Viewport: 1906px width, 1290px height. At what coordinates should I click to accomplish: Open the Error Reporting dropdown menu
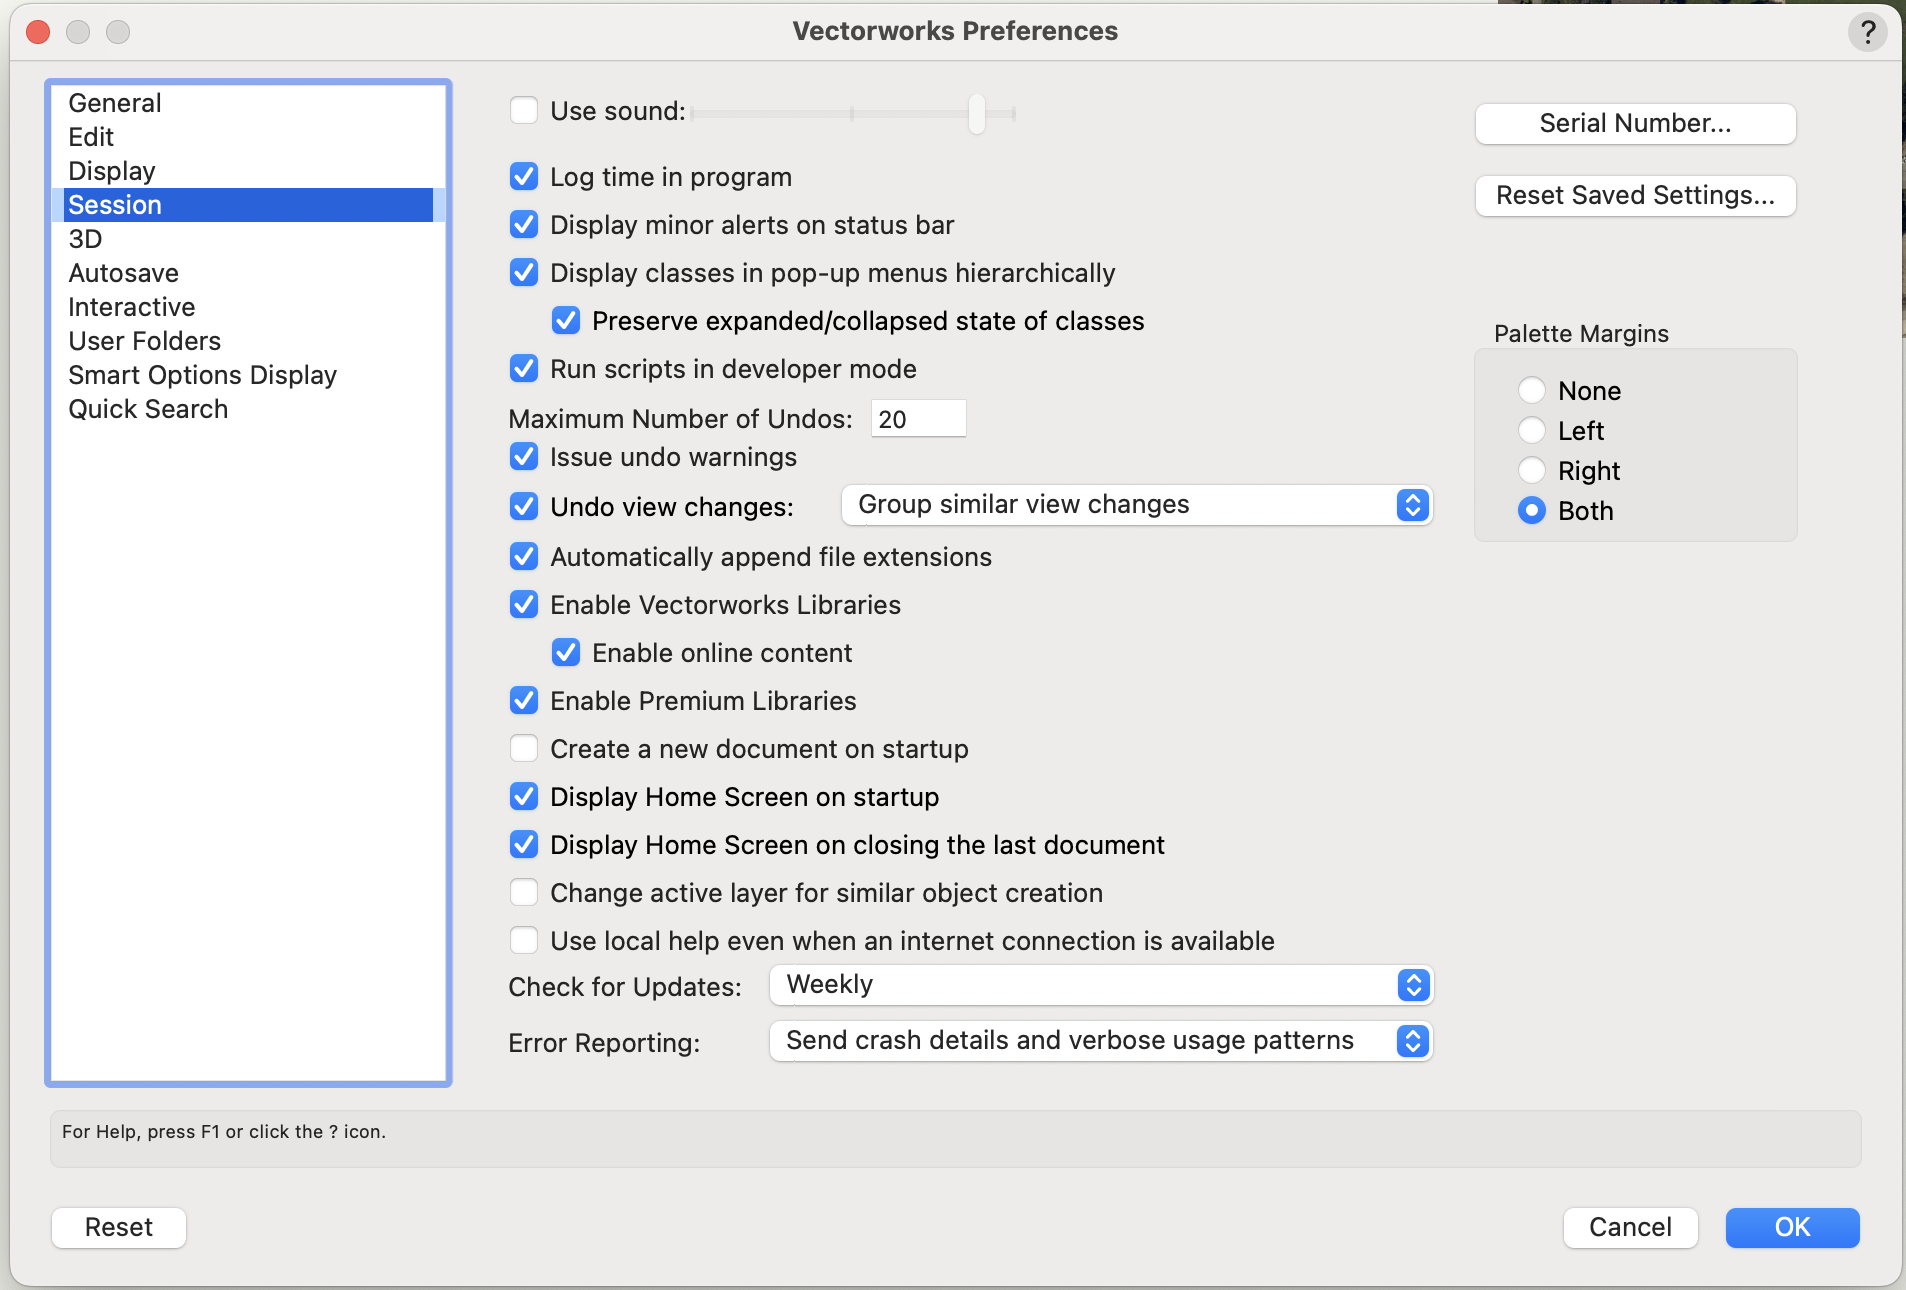pyautogui.click(x=1100, y=1041)
